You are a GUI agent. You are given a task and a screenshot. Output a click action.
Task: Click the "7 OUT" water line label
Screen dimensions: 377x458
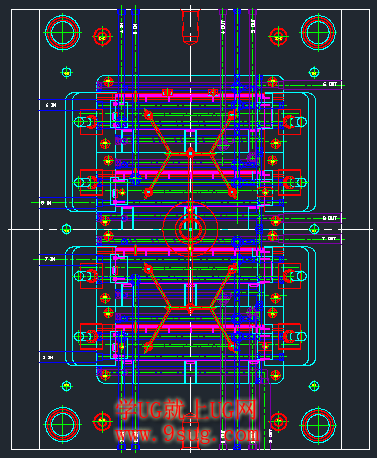point(329,238)
